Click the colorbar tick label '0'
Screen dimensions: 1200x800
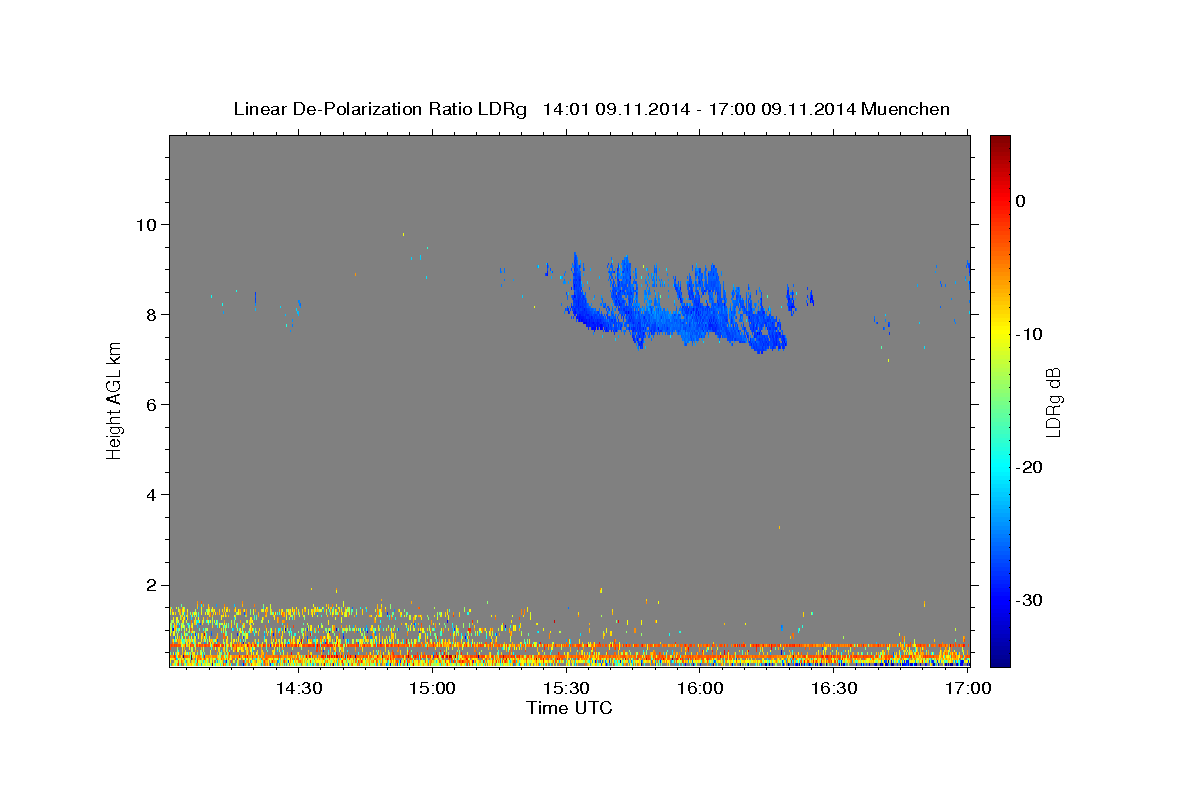pyautogui.click(x=1021, y=201)
